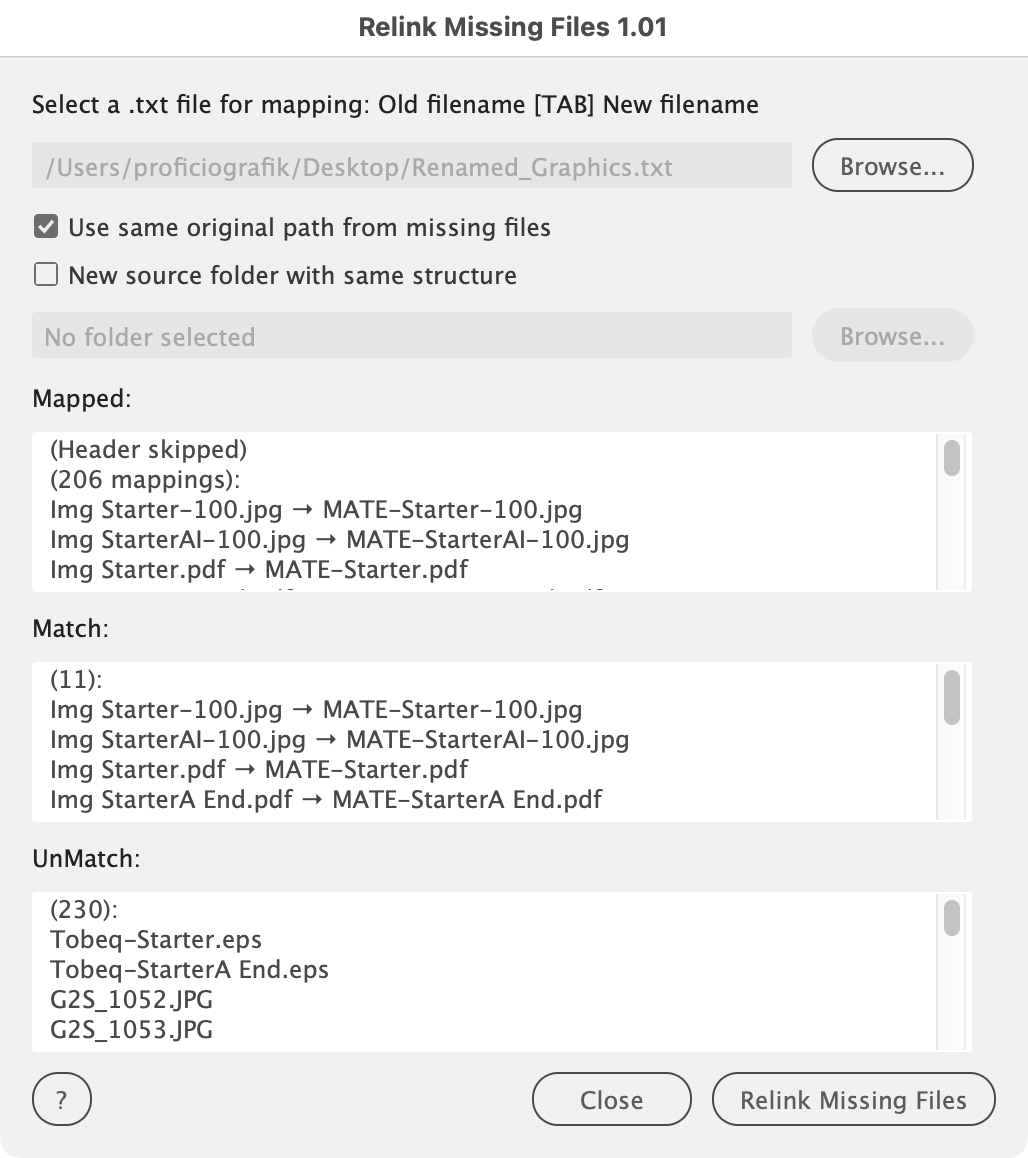Close the Relink Missing Files dialog

(x=611, y=1100)
